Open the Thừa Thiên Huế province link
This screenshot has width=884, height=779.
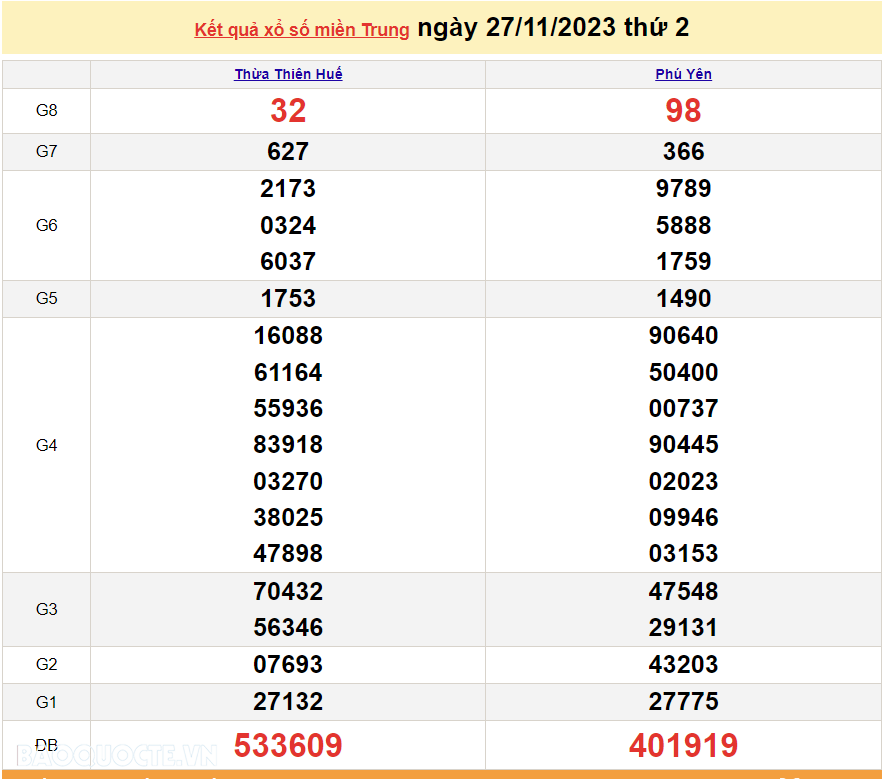[x=288, y=75]
